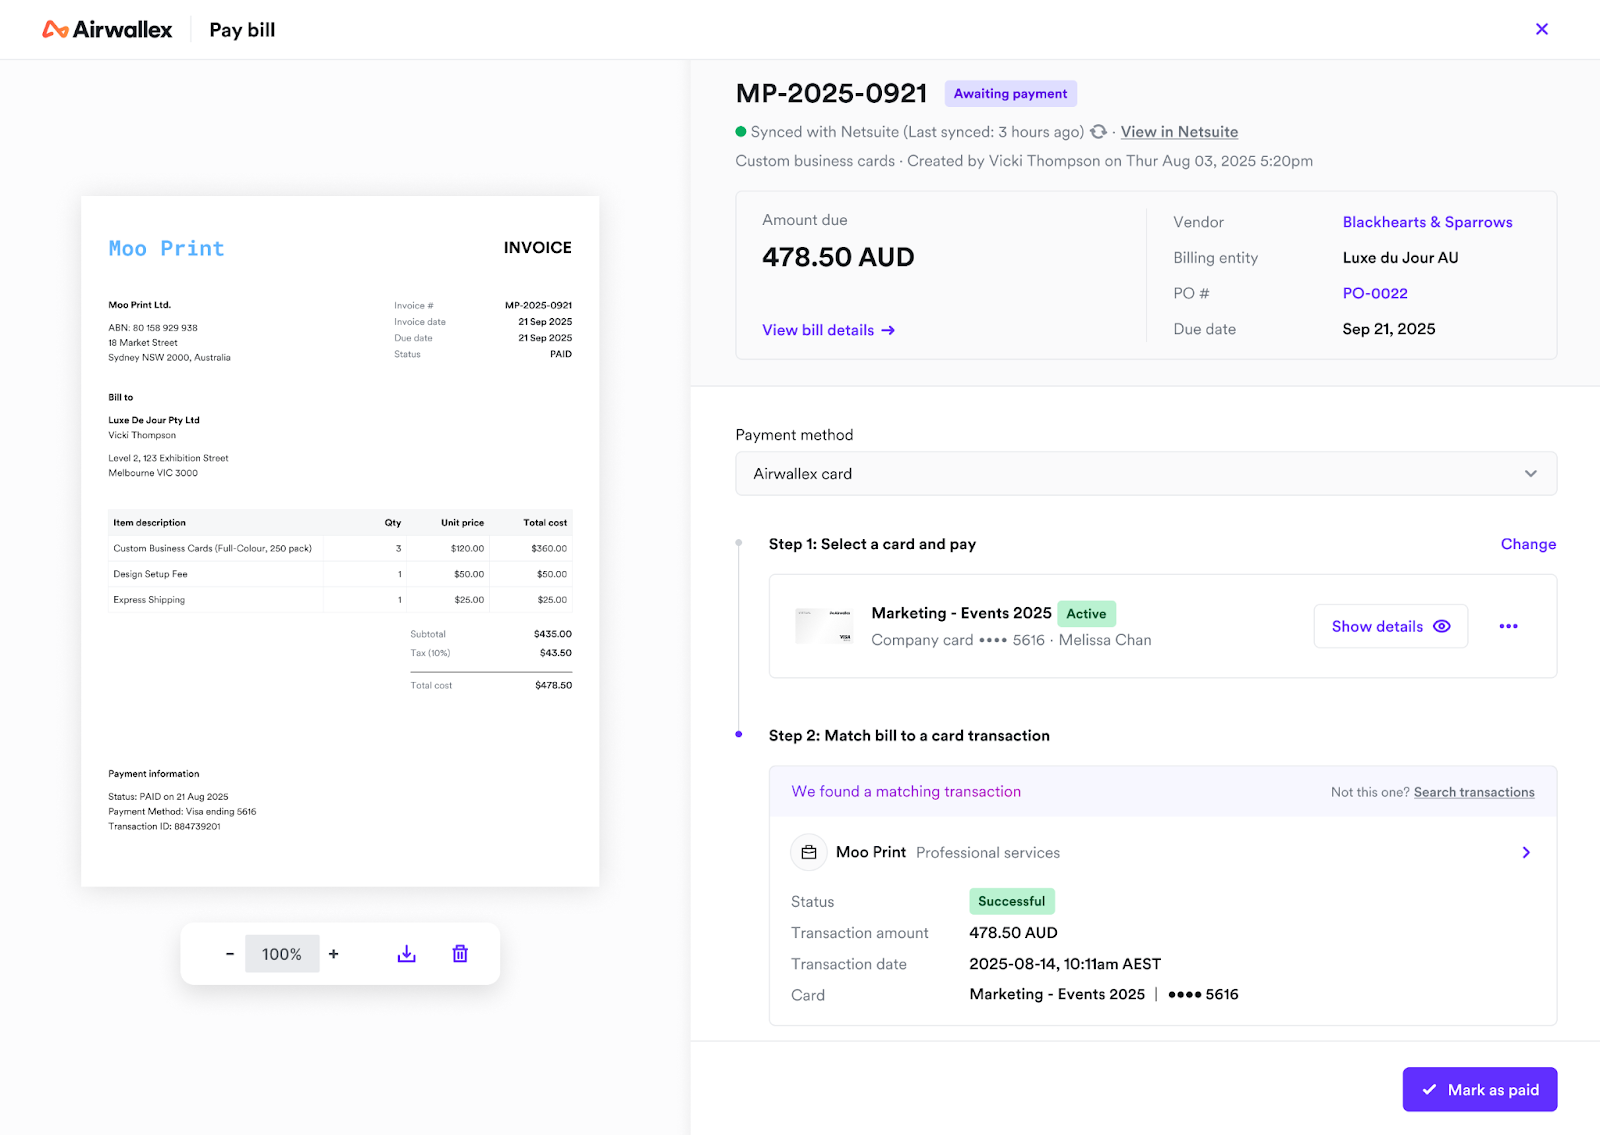Click Change to select a different card
The image size is (1600, 1135).
pos(1527,544)
